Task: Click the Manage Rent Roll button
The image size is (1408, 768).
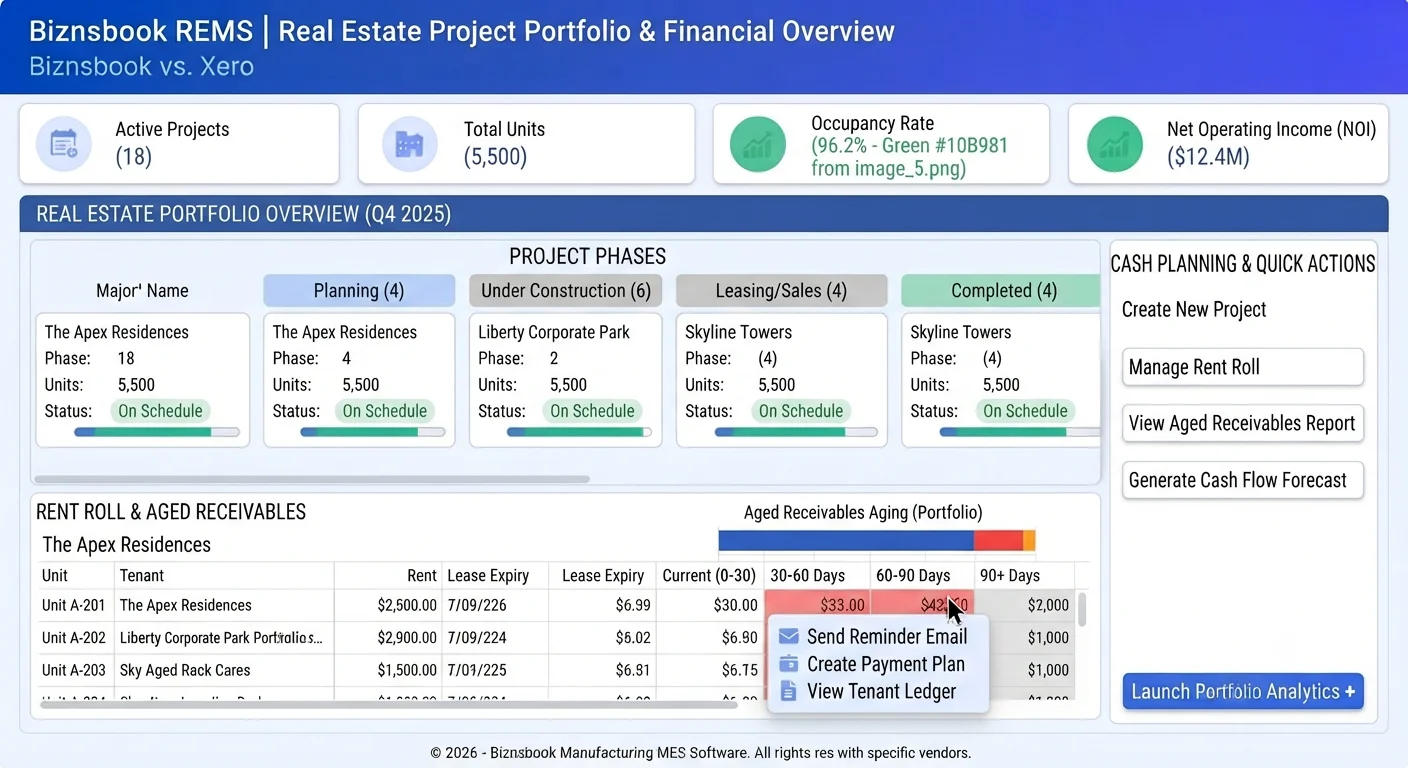Action: click(1243, 367)
